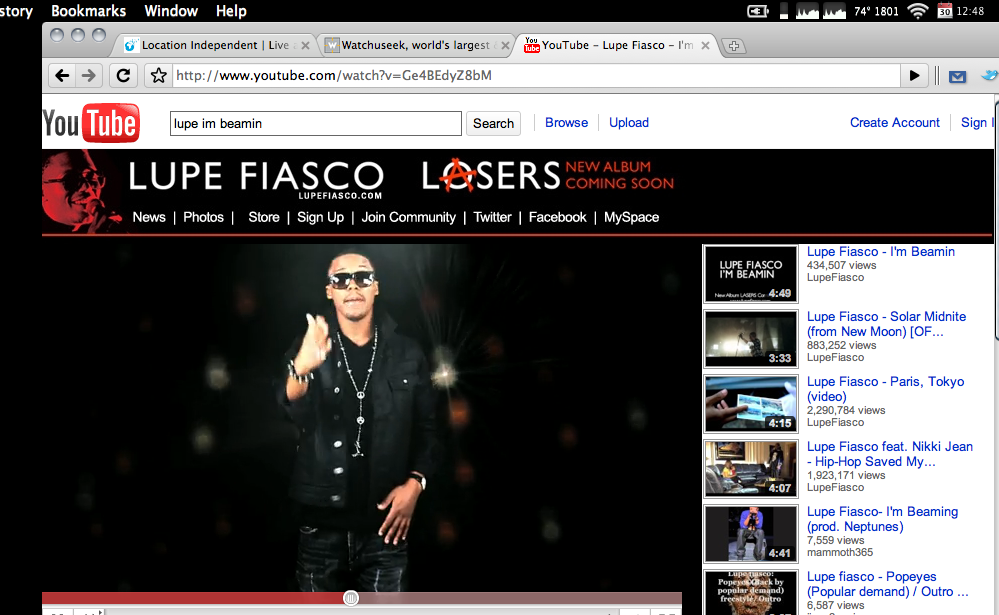Screen dimensions: 999x615
Task: Click the YouTube search box
Action: click(315, 124)
